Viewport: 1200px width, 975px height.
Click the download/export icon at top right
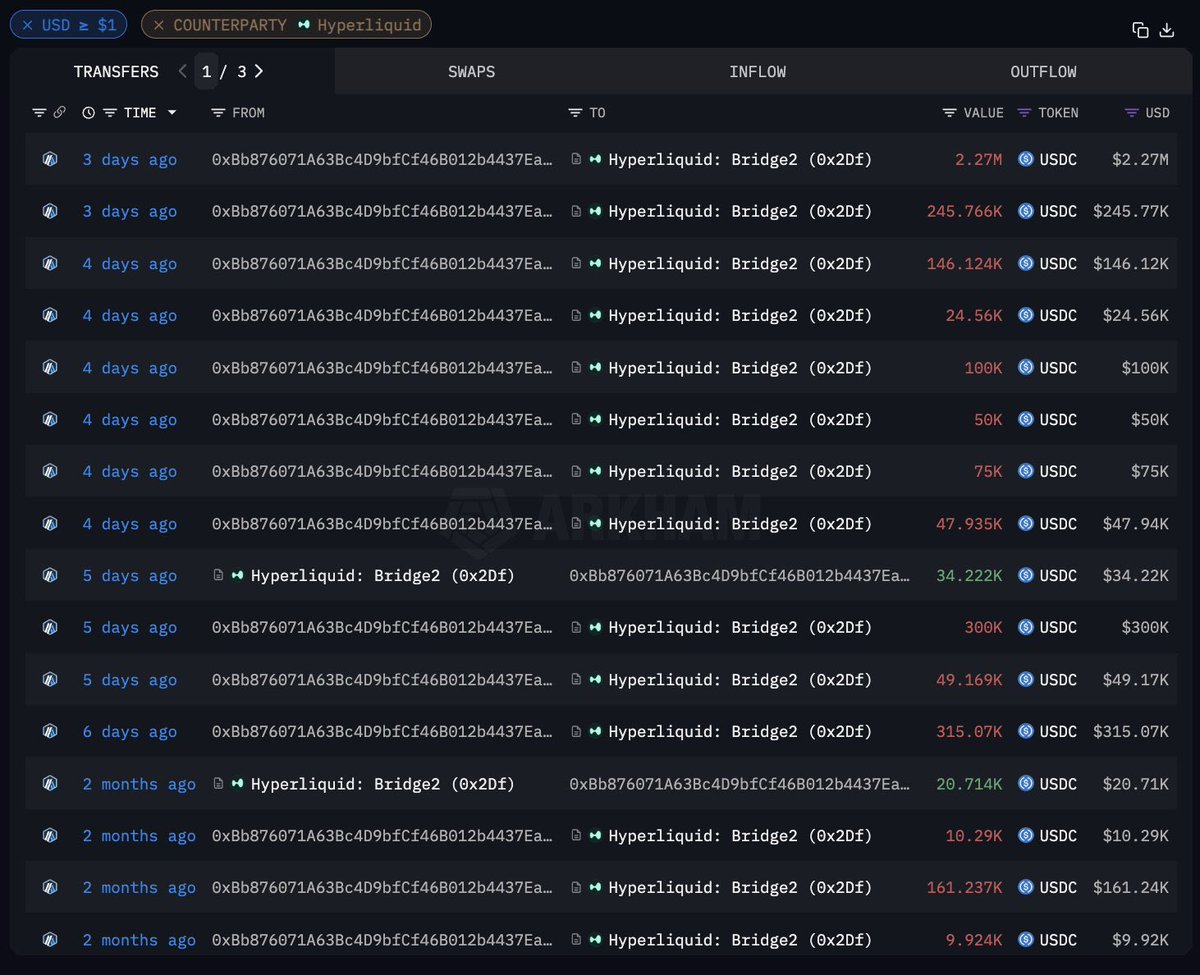pyautogui.click(x=1167, y=30)
